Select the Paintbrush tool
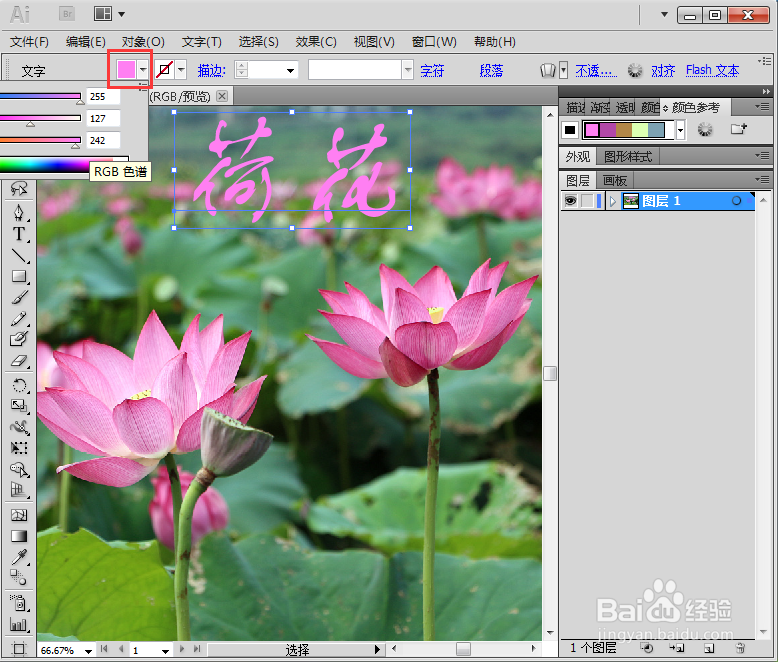Viewport: 778px width, 662px height. tap(19, 297)
